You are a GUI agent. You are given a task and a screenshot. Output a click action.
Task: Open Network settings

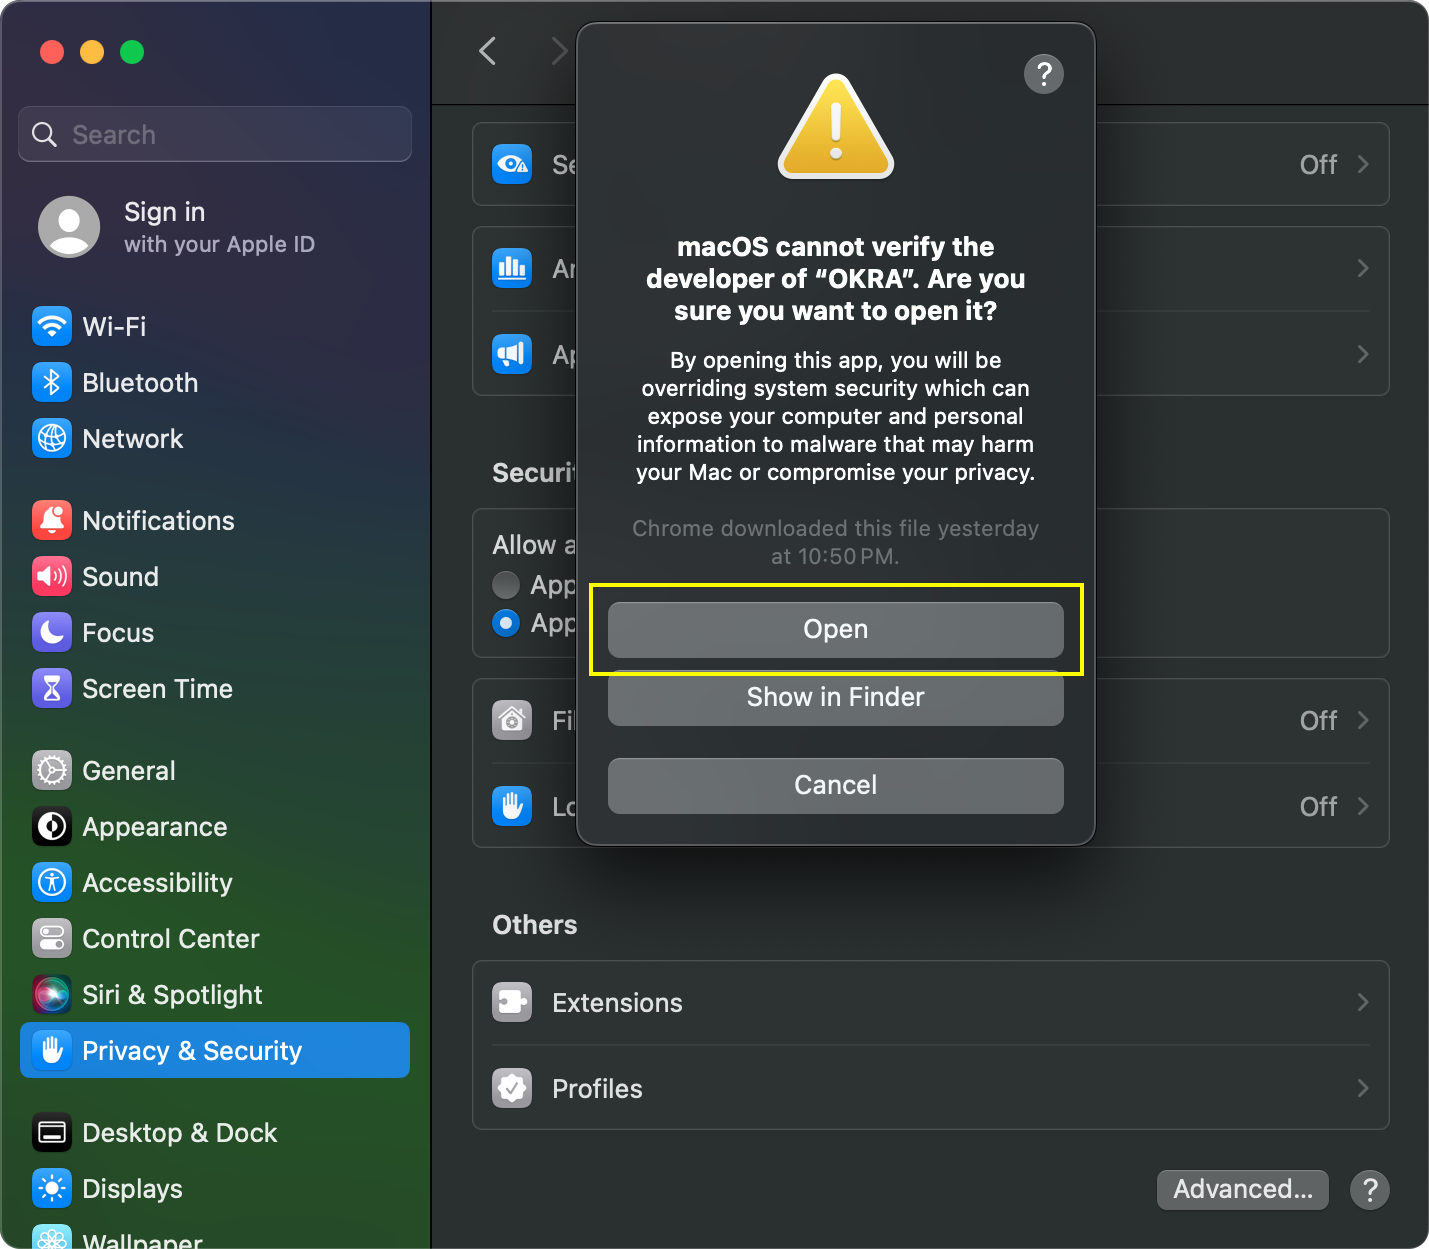215,439
